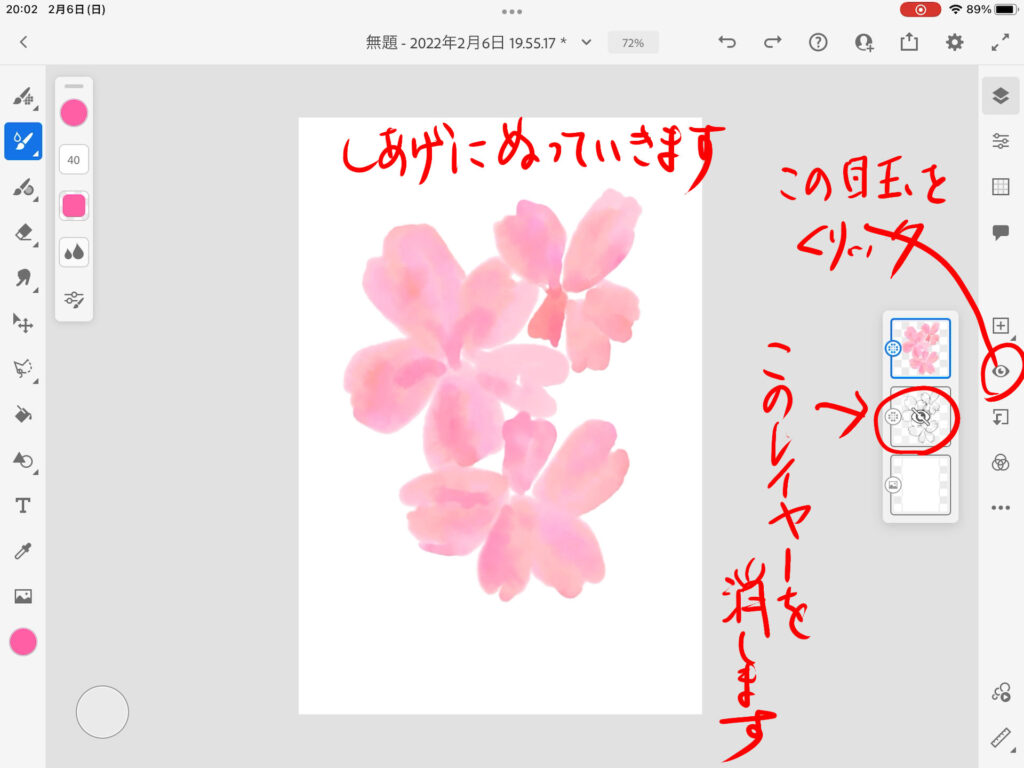1024x768 pixels.
Task: Toggle full screen mode with arrows icon
Action: pyautogui.click(x=1000, y=42)
